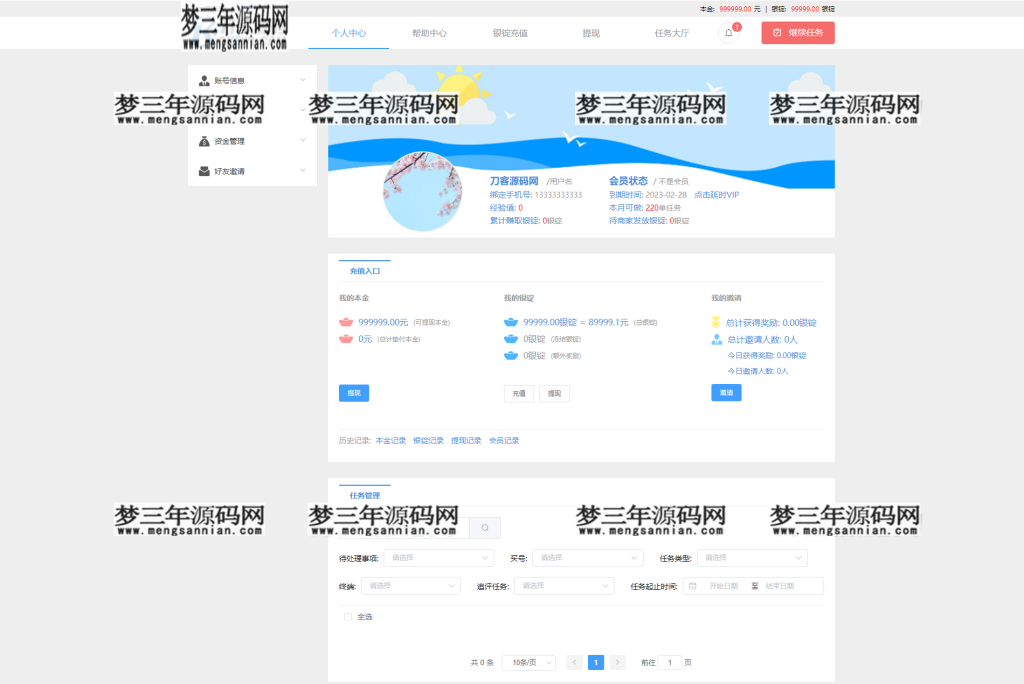The image size is (1024, 684).
Task: Enable the 全选 checkbox
Action: [x=345, y=616]
